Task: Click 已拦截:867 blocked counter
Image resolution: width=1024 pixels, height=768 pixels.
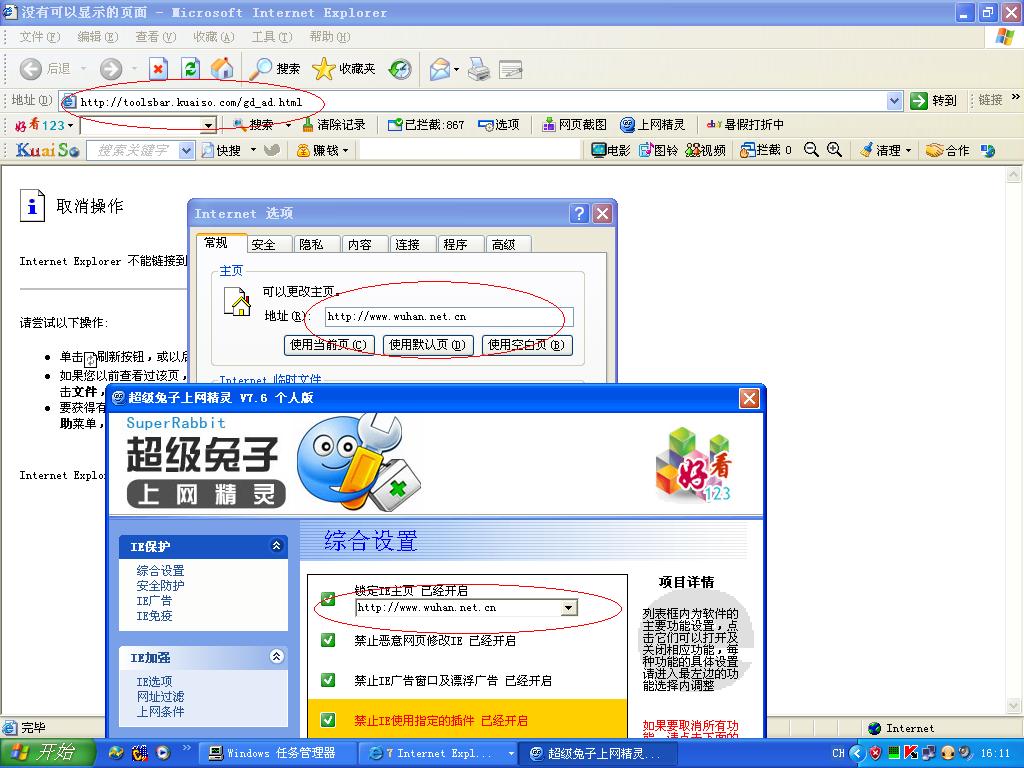Action: click(426, 125)
